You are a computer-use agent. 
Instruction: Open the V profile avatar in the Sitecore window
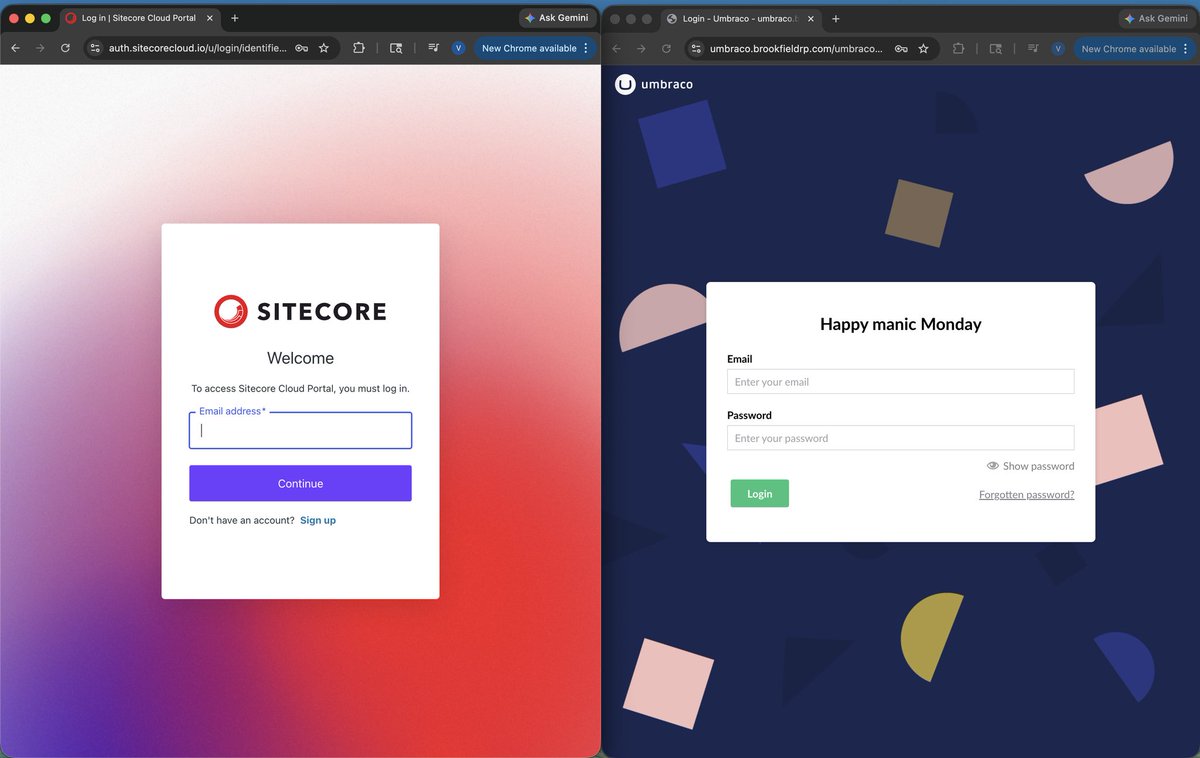click(x=458, y=48)
